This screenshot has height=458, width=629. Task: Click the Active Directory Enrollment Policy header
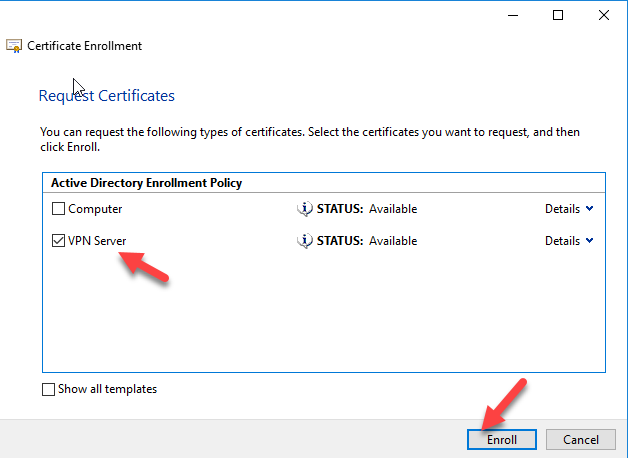145,183
